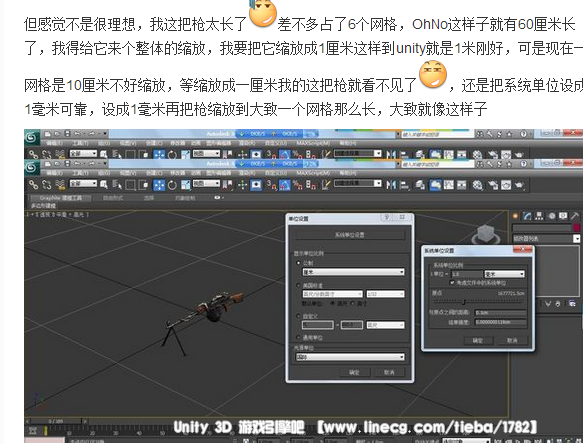
Task: Switch to the Modify command panel tab
Action: [x=527, y=216]
